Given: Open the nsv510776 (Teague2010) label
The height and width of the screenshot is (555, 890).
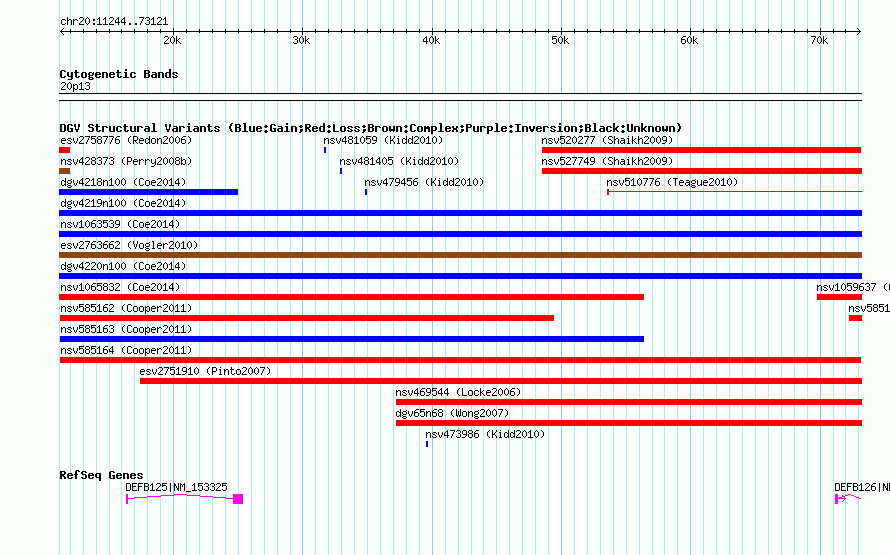Looking at the screenshot, I should 672,182.
